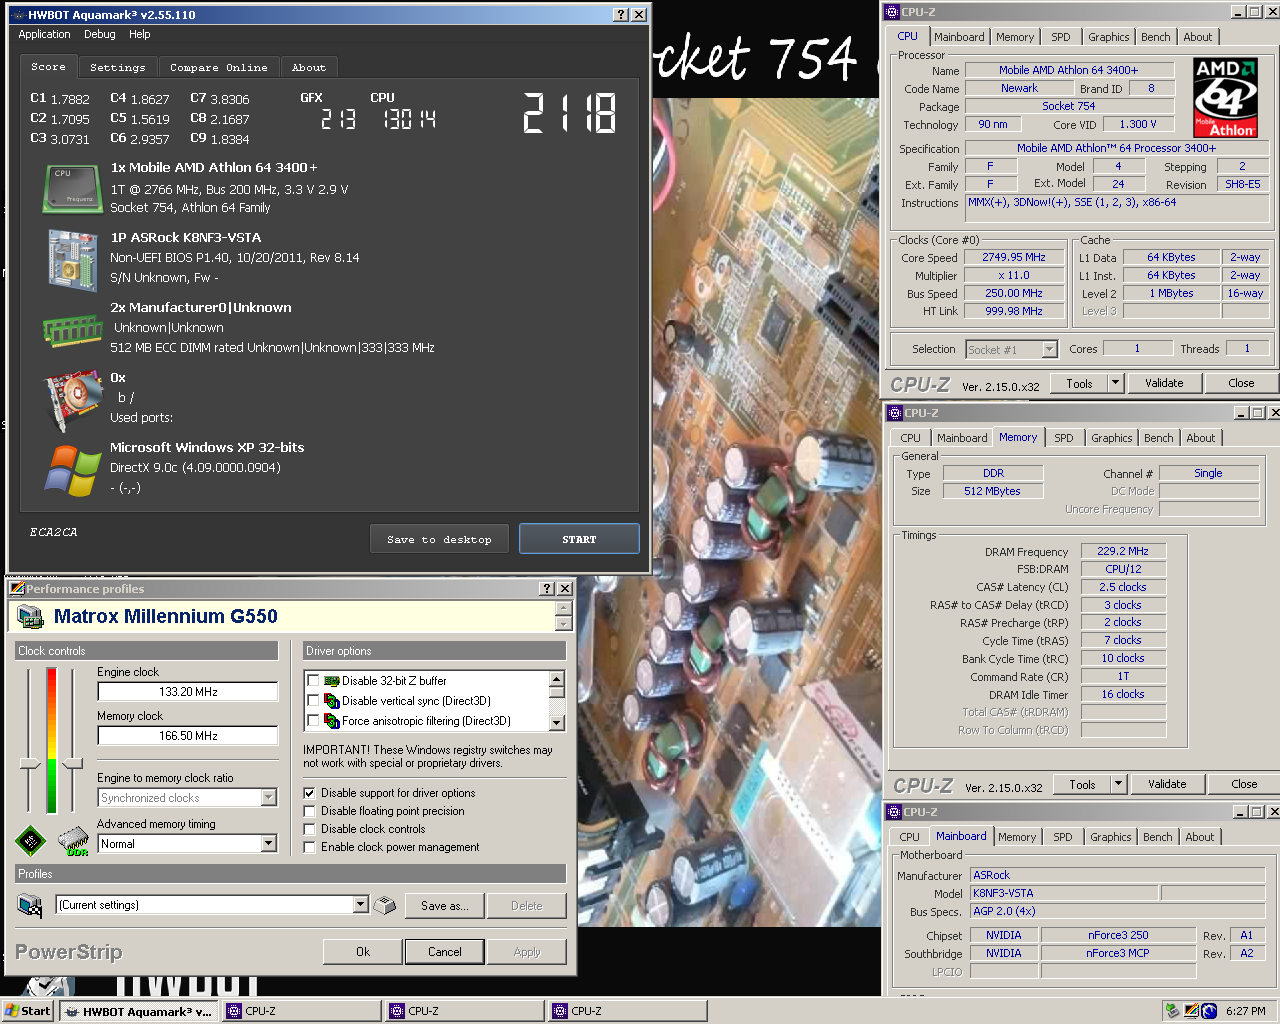Image resolution: width=1280 pixels, height=1024 pixels.
Task: Open the Advanced memory timing dropdown
Action: click(x=268, y=844)
